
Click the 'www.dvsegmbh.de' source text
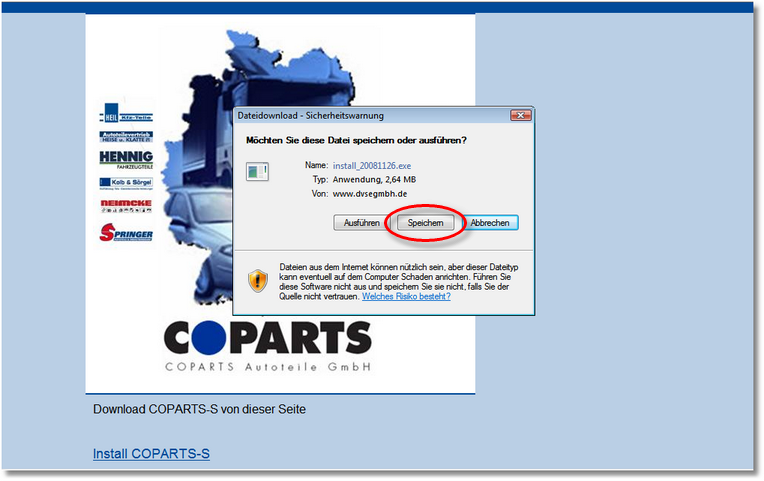(x=369, y=193)
